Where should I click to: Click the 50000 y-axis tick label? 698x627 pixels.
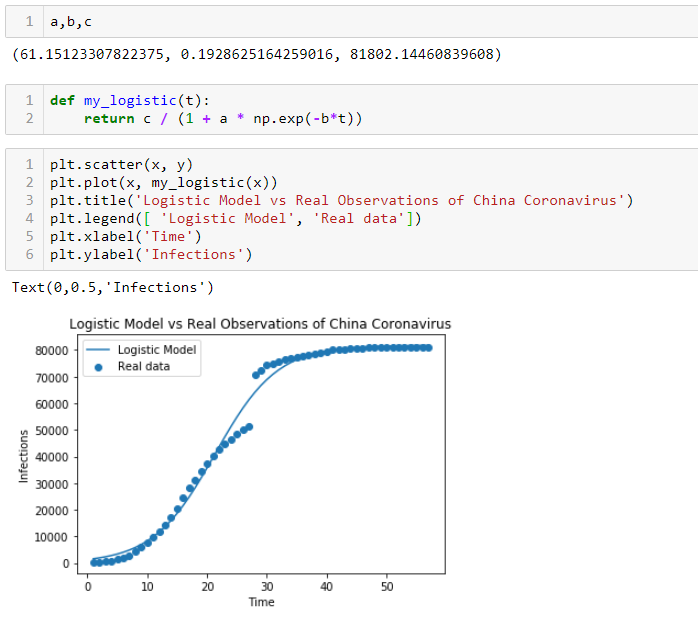(x=52, y=431)
